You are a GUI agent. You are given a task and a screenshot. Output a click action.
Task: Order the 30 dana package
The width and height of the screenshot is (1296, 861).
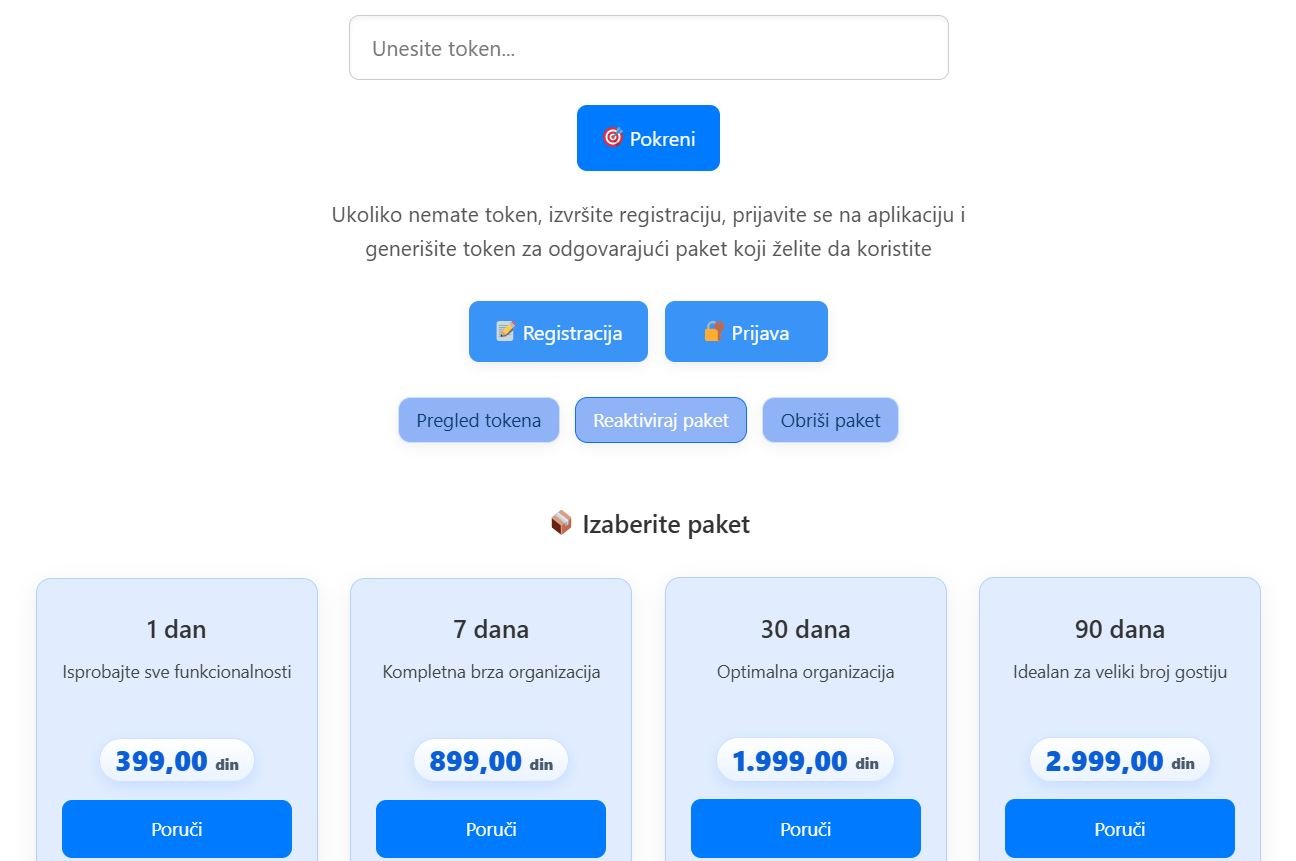805,829
